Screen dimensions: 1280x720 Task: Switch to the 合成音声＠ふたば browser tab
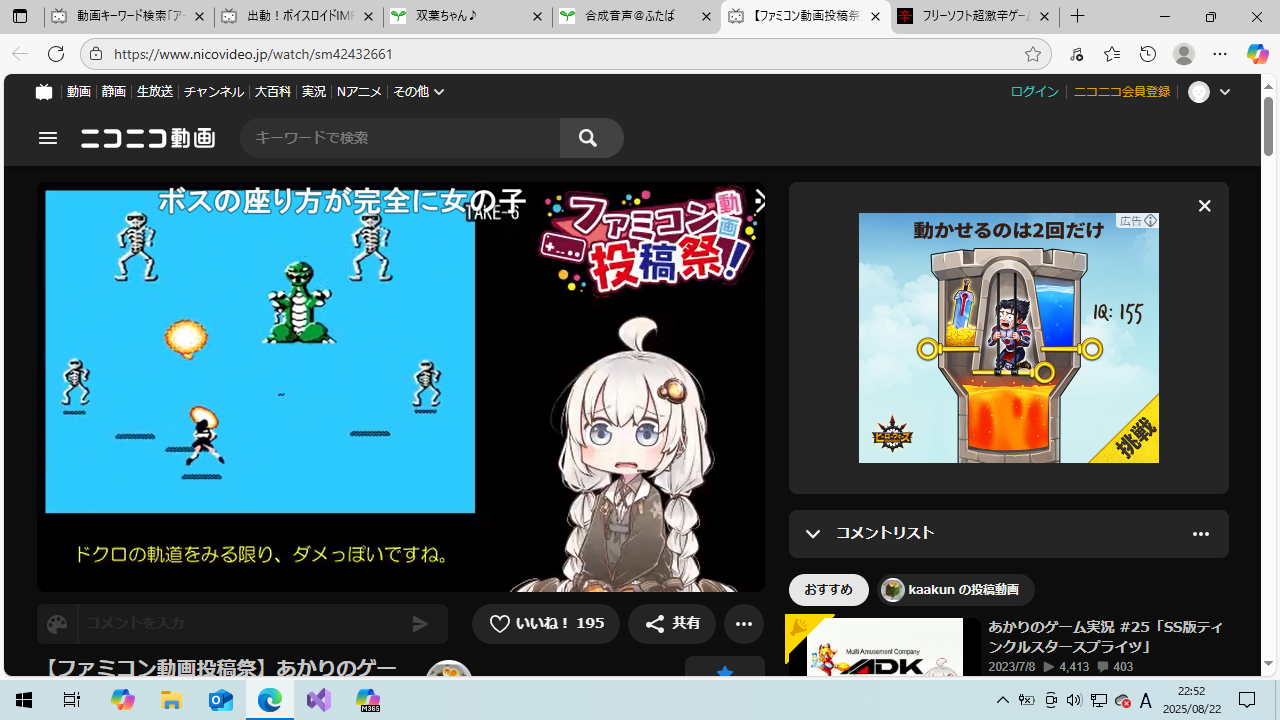coord(637,17)
